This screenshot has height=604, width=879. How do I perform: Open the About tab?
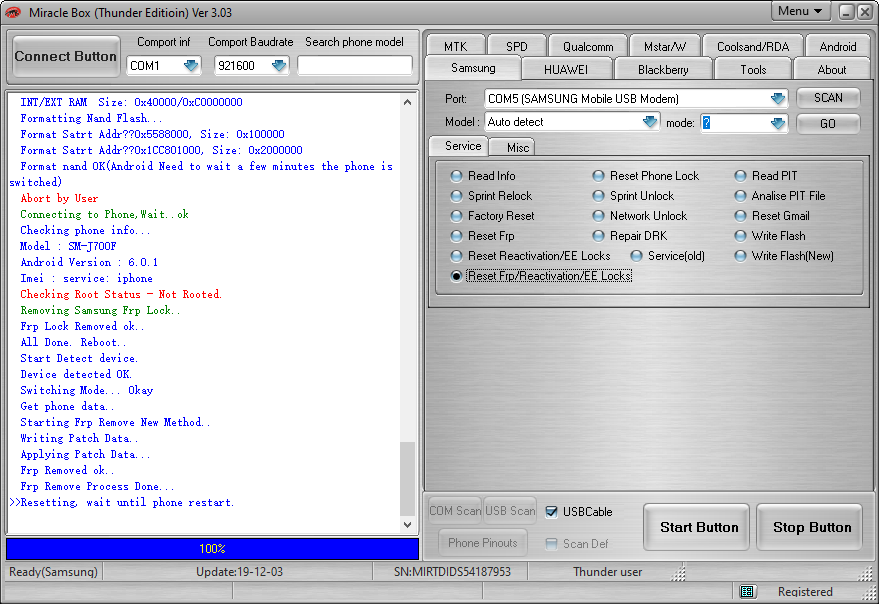tap(831, 70)
